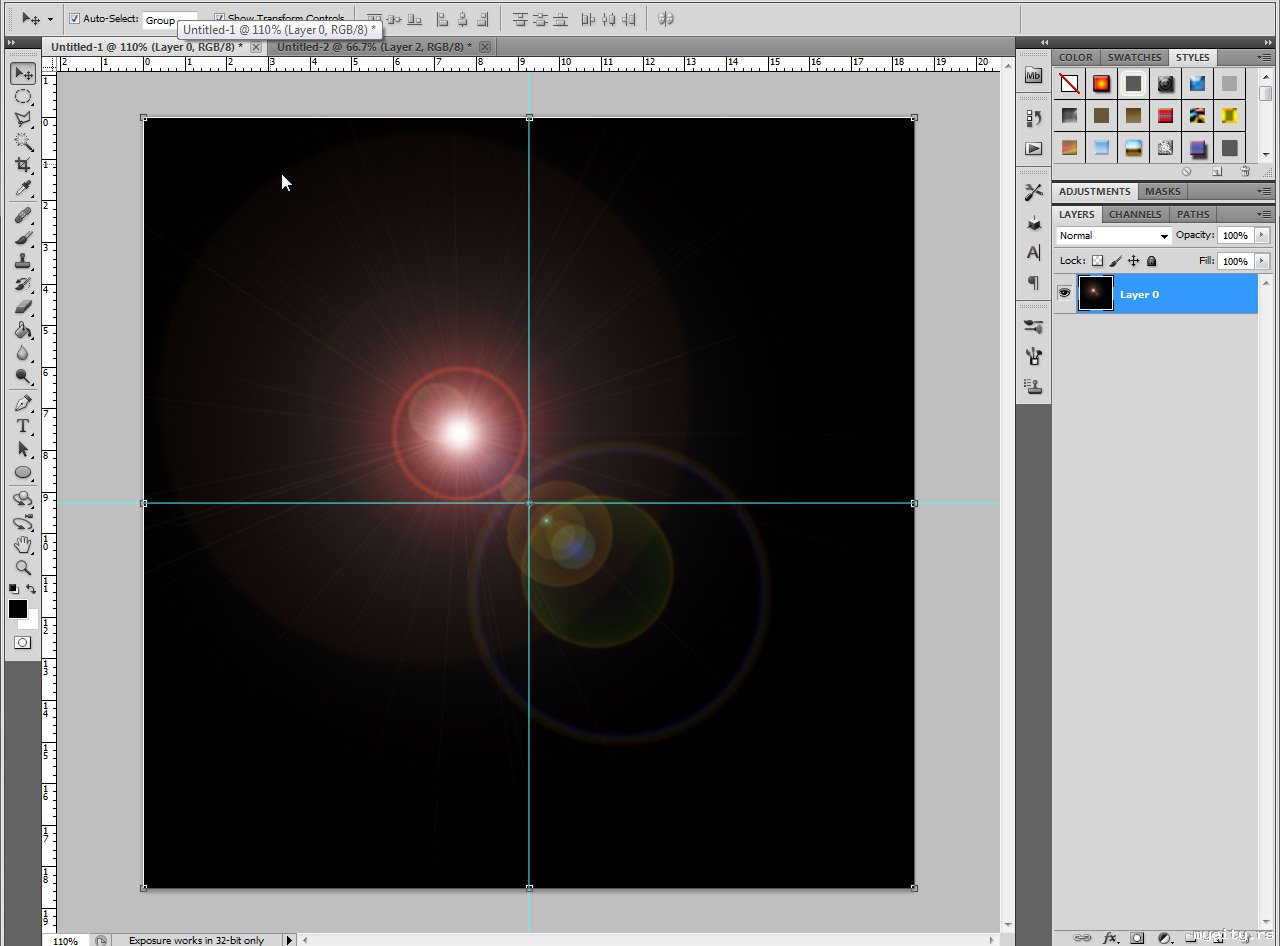1280x946 pixels.
Task: Click the foreground color swatch
Action: (x=18, y=609)
